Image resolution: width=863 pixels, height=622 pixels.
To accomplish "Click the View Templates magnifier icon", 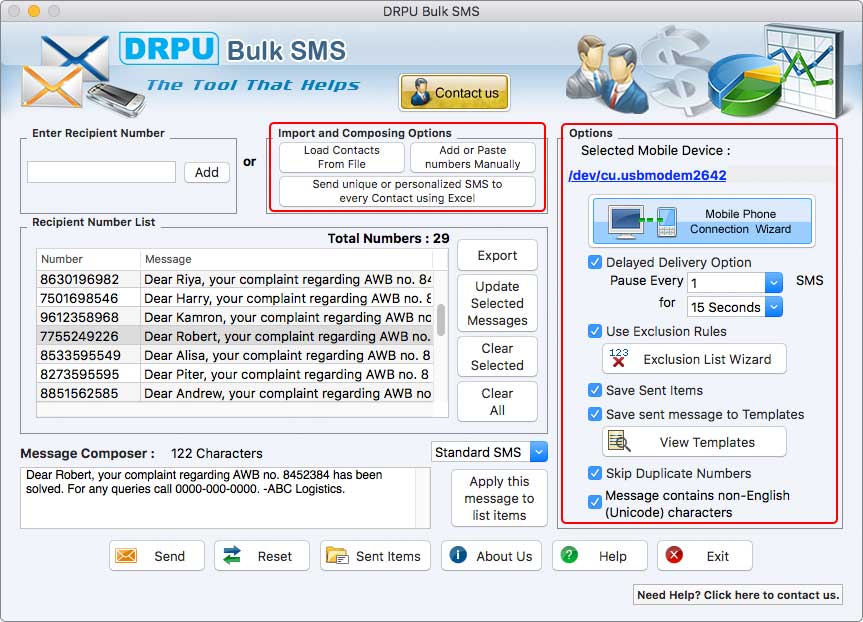I will point(619,441).
